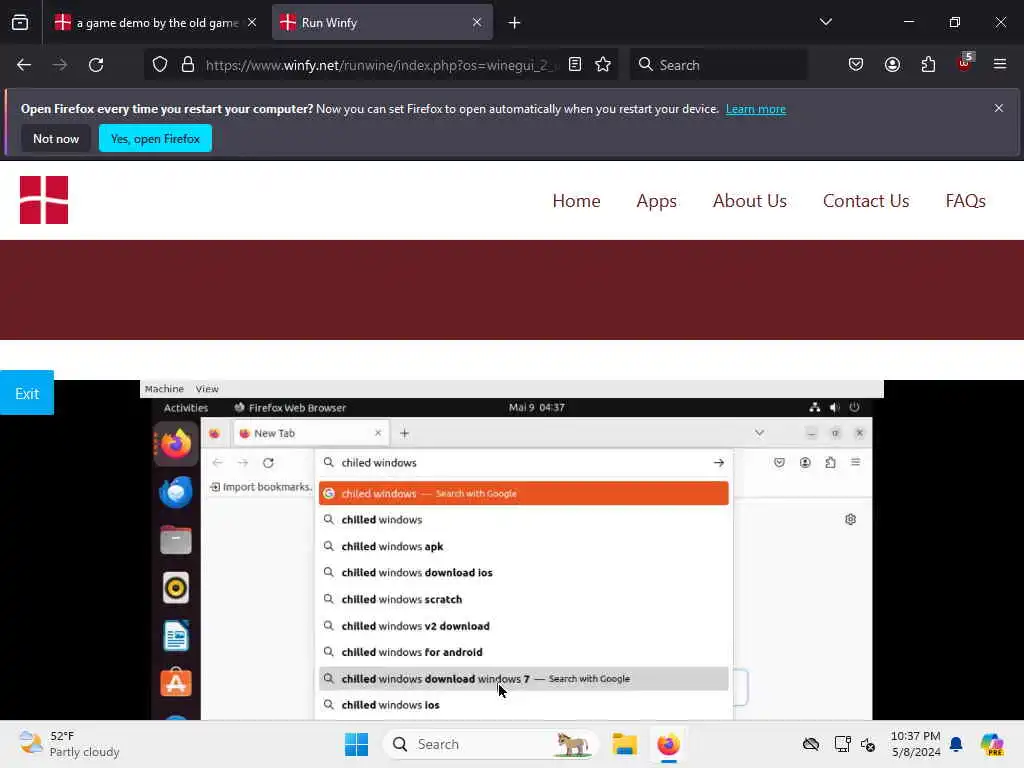The height and width of the screenshot is (768, 1024).
Task: Choose 'chilled windows download windows 7' suggestion
Action: (523, 679)
